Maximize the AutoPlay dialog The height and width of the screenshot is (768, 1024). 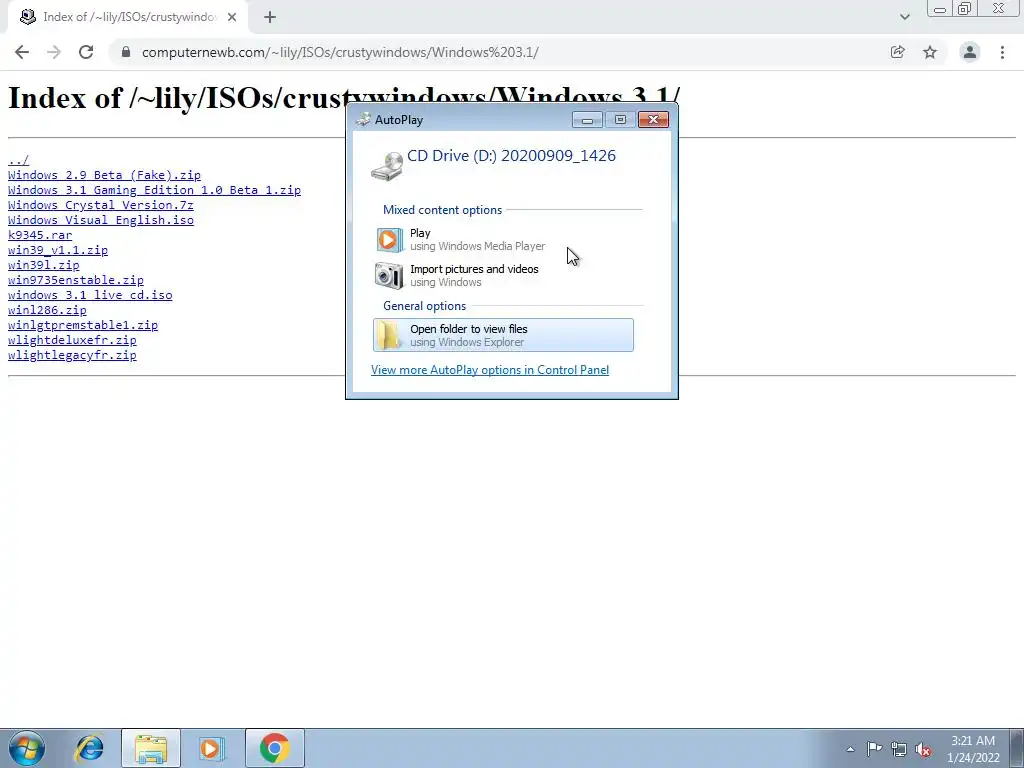coord(620,120)
